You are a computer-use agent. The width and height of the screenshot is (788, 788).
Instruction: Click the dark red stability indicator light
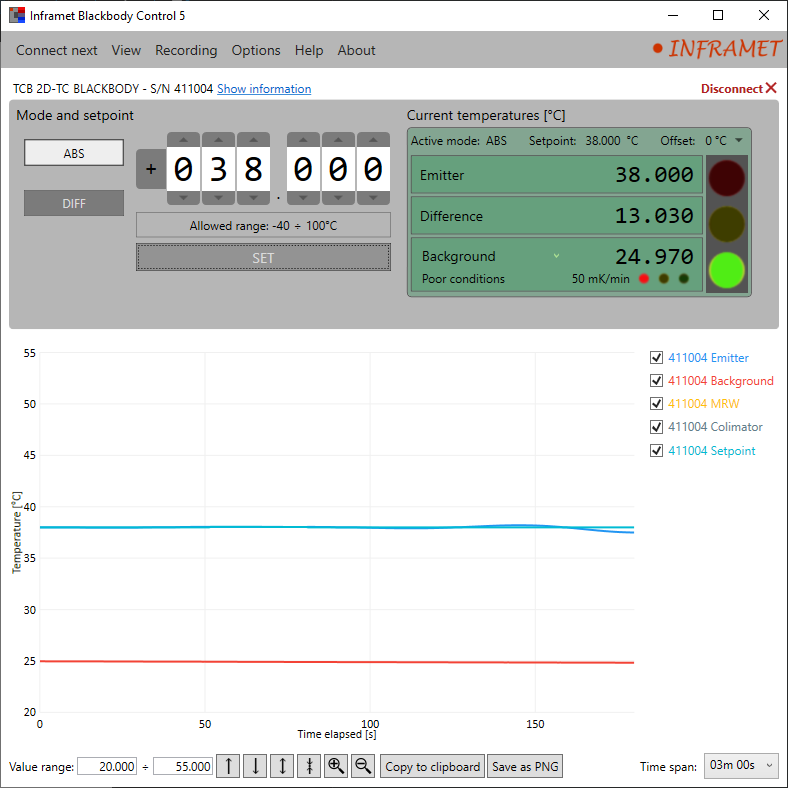coord(726,178)
